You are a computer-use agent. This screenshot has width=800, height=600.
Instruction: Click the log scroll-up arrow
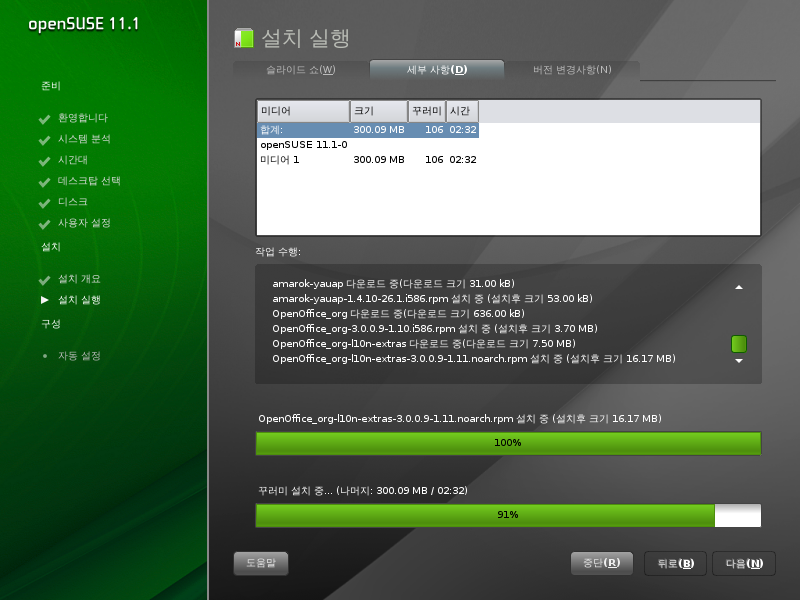(739, 287)
